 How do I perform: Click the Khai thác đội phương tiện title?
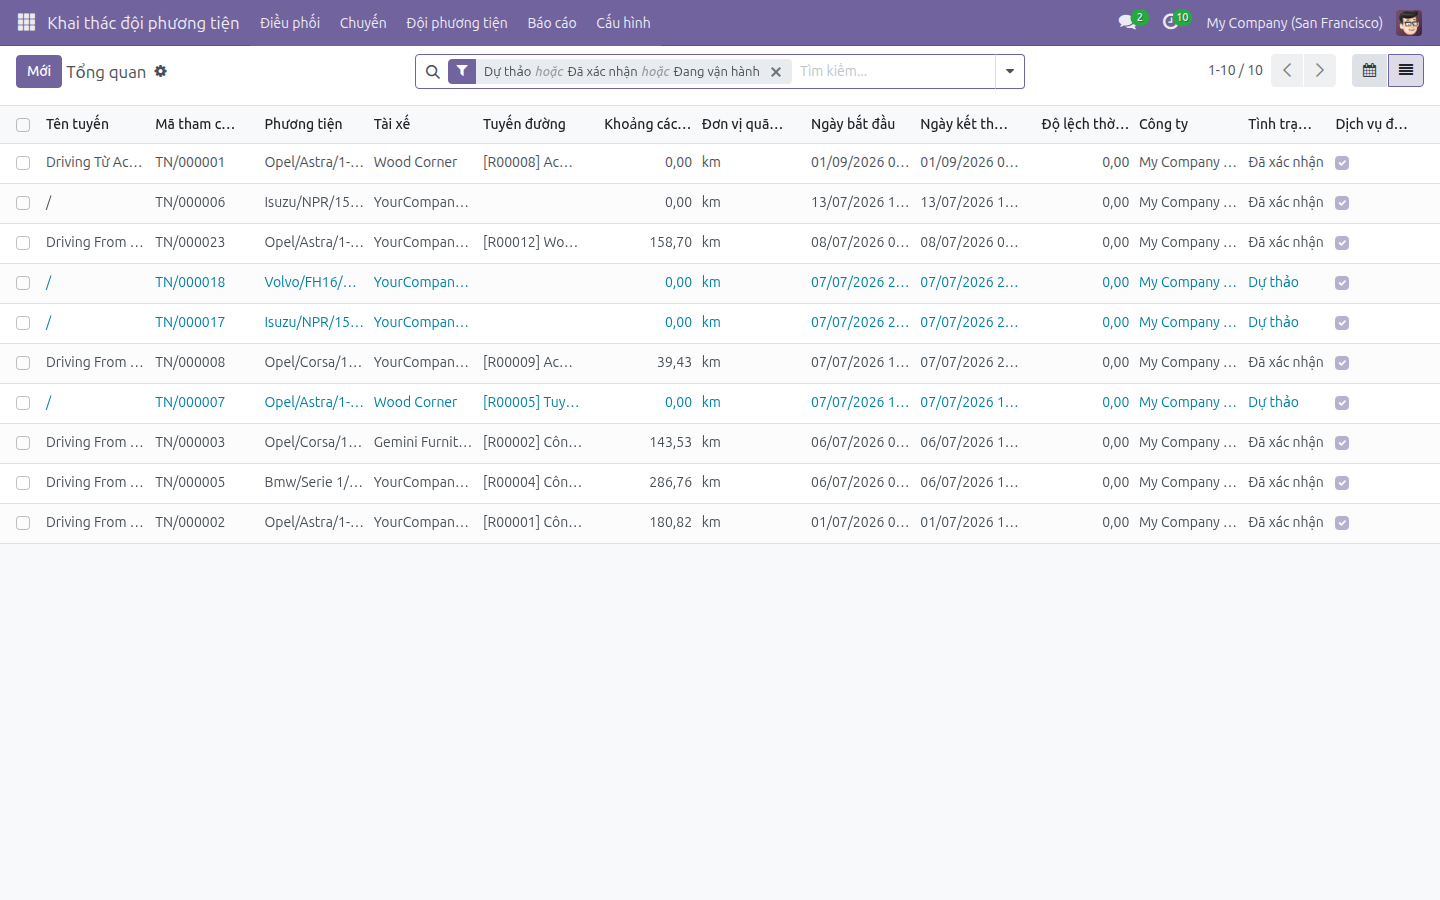click(x=143, y=22)
